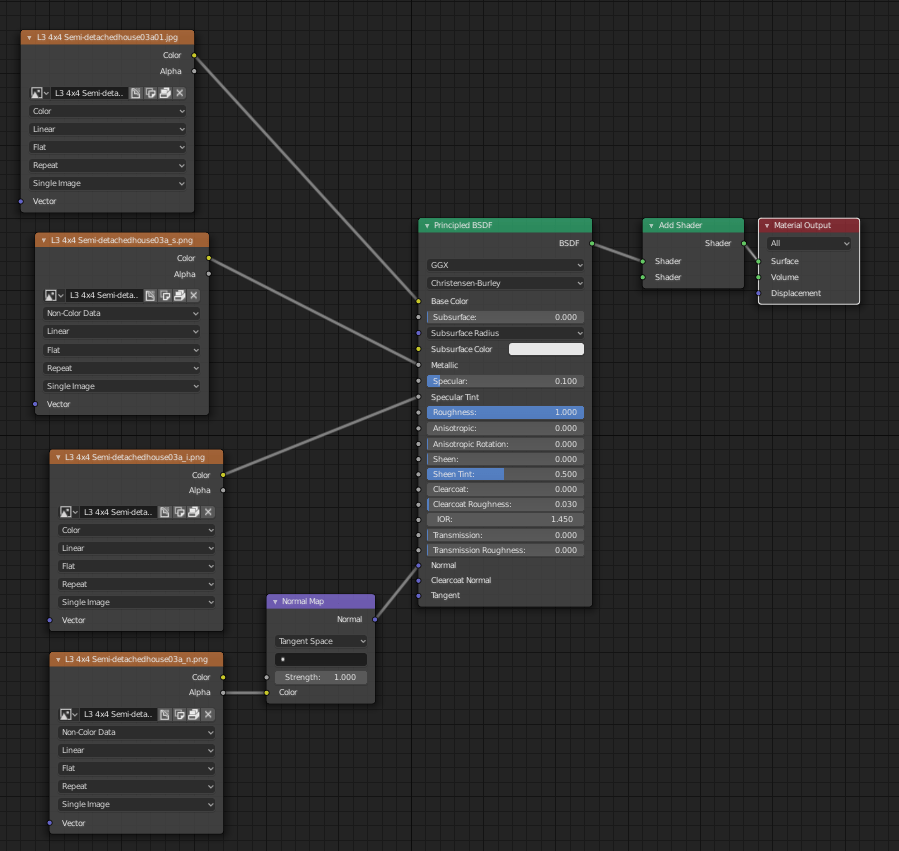Viewport: 899px width, 851px height.
Task: Open image browser in Semi-detachedhouse03a_n.png node
Action: pyautogui.click(x=69, y=714)
